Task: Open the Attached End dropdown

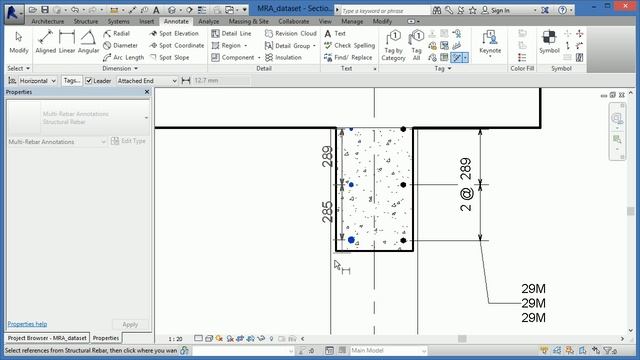Action: coord(147,81)
